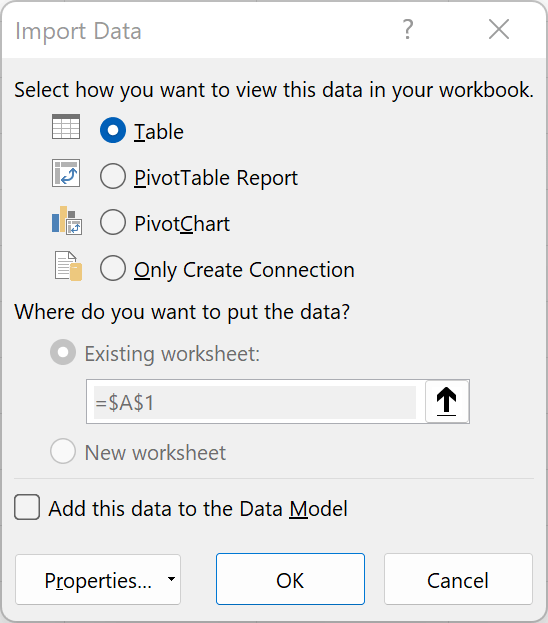Click the Table grid icon
This screenshot has height=623, width=548.
point(66,127)
